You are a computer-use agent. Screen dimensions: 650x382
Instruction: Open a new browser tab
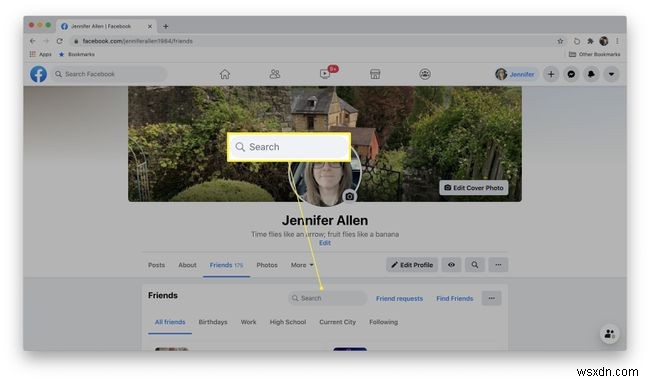[165, 27]
